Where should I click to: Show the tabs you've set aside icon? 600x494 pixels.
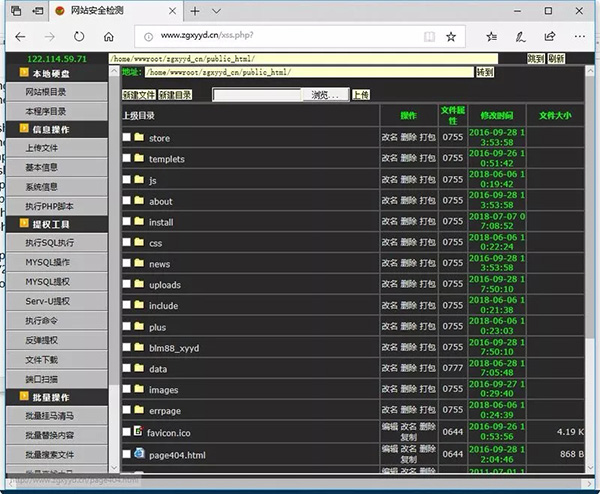coord(16,11)
